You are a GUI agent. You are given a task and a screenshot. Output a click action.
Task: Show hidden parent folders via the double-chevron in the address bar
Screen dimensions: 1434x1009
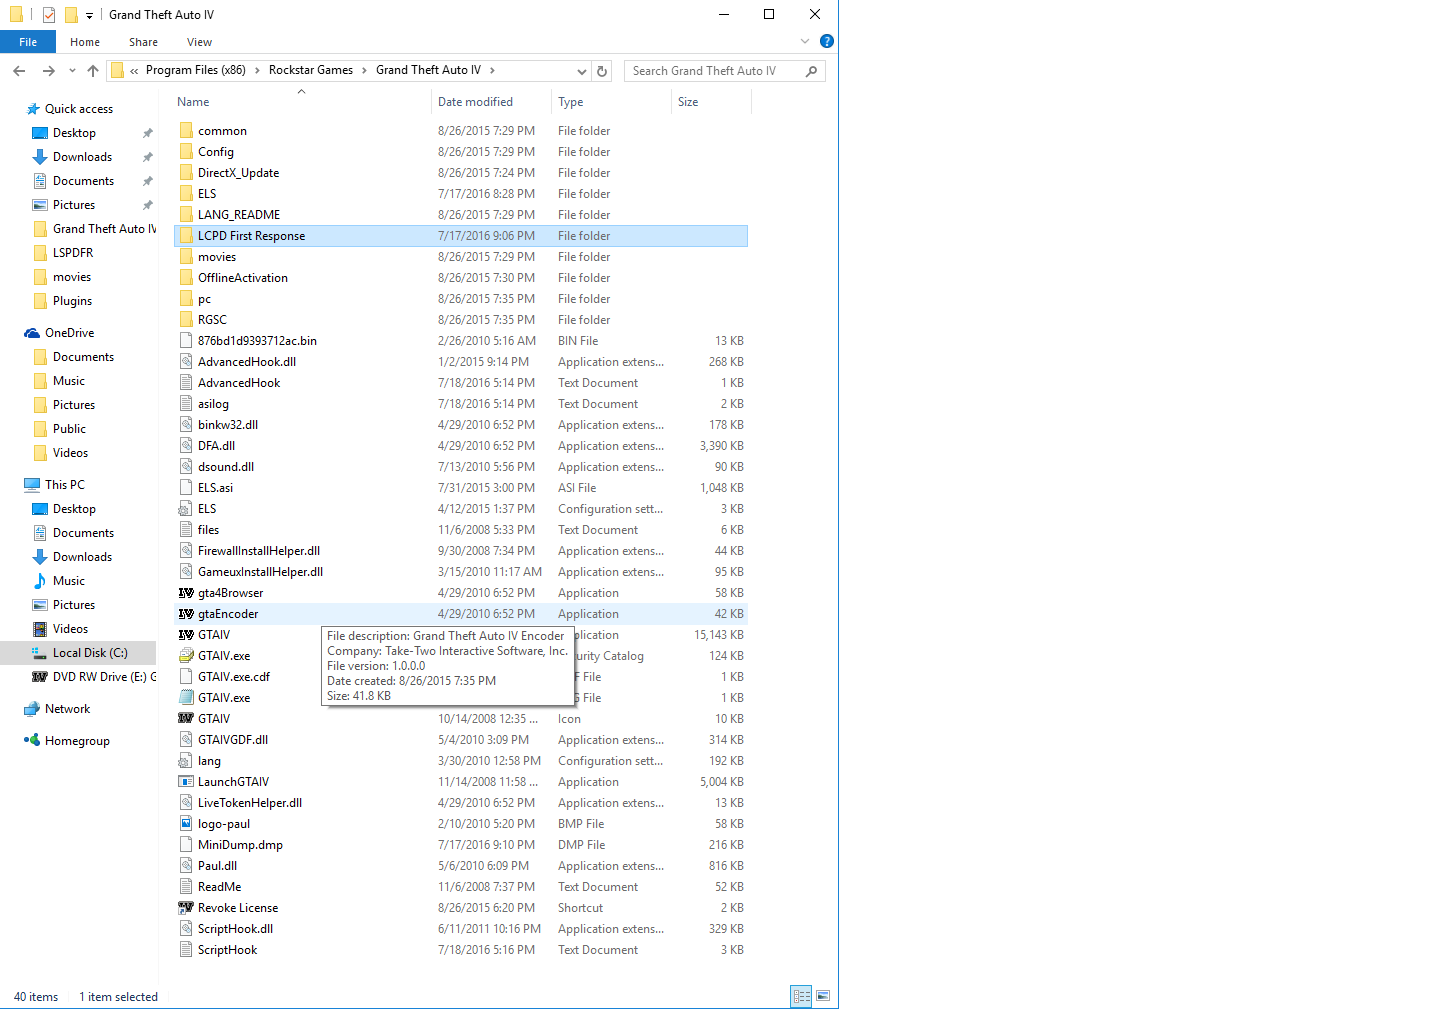[x=134, y=71]
